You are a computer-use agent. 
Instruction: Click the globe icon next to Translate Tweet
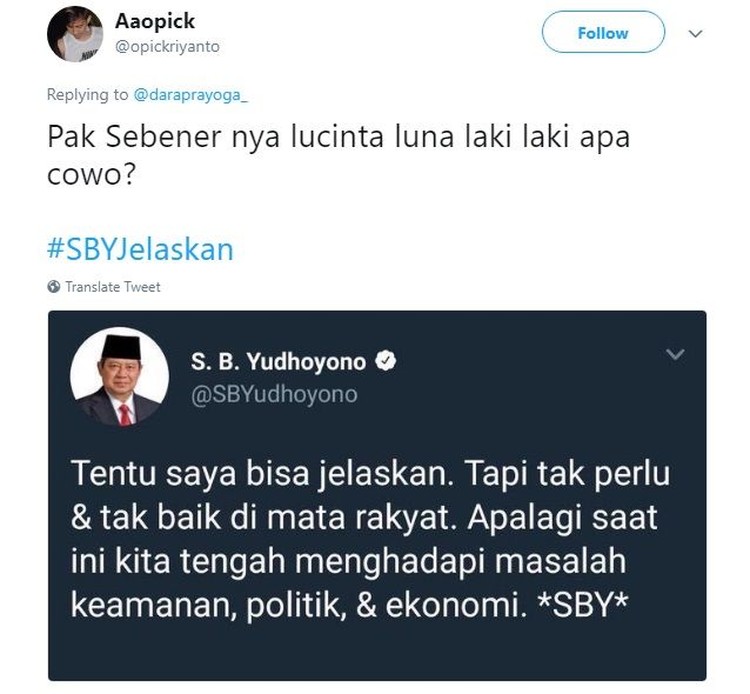tap(54, 286)
